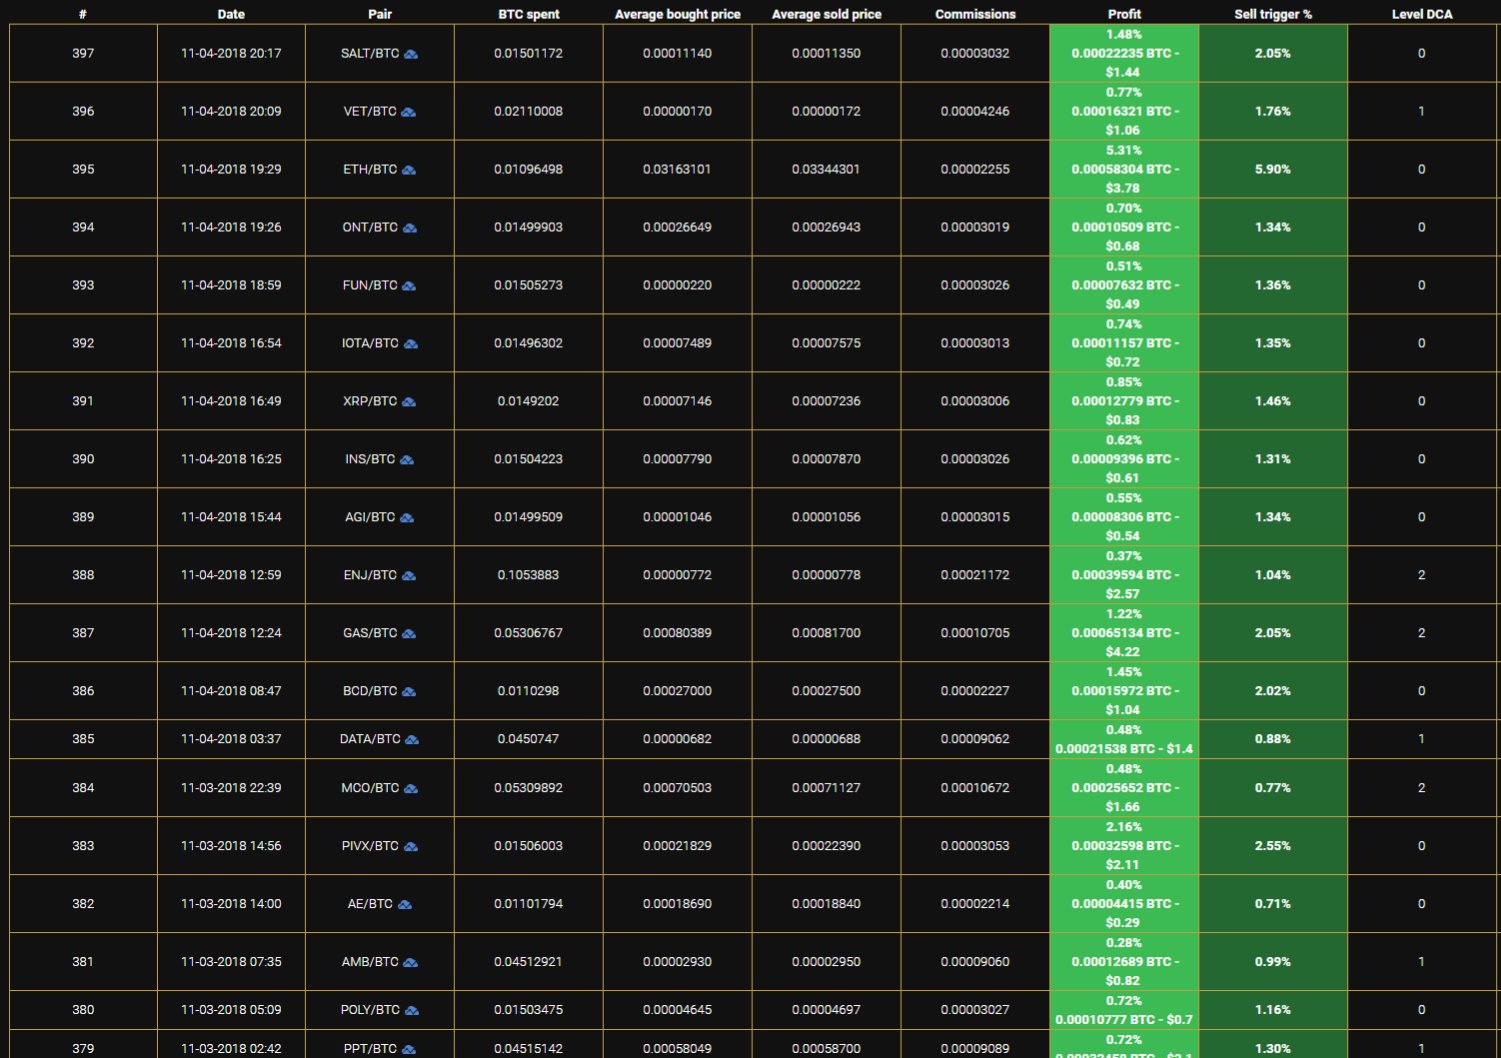Select the PIVX/BTC pair name
Image resolution: width=1501 pixels, height=1058 pixels.
(x=370, y=846)
